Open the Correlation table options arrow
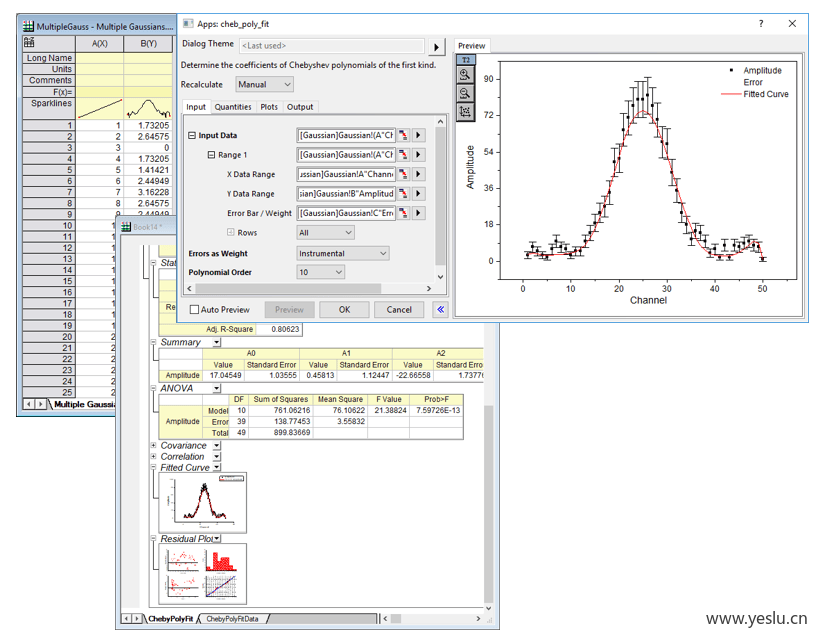Viewport: 819px width, 638px height. (x=217, y=457)
